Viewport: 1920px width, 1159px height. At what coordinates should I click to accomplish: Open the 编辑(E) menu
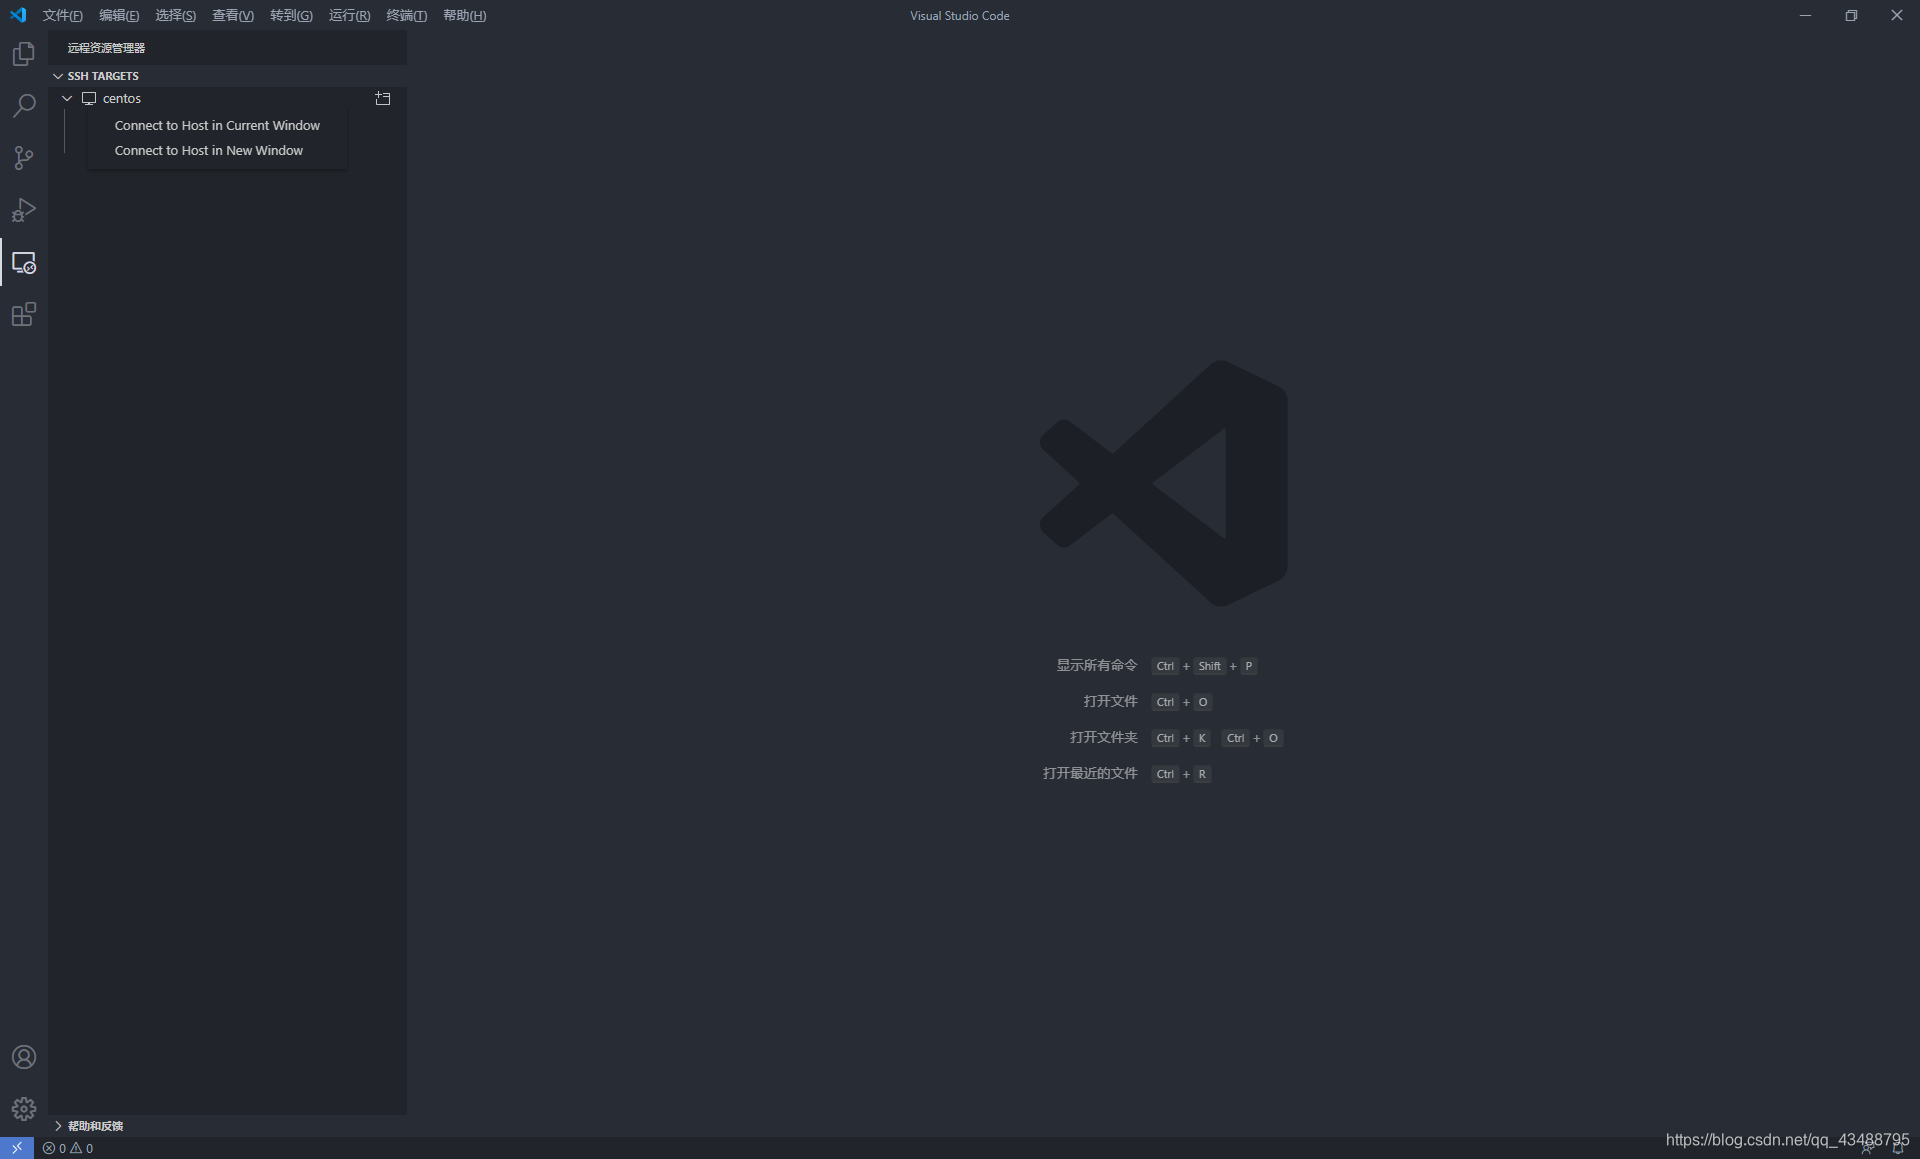119,15
